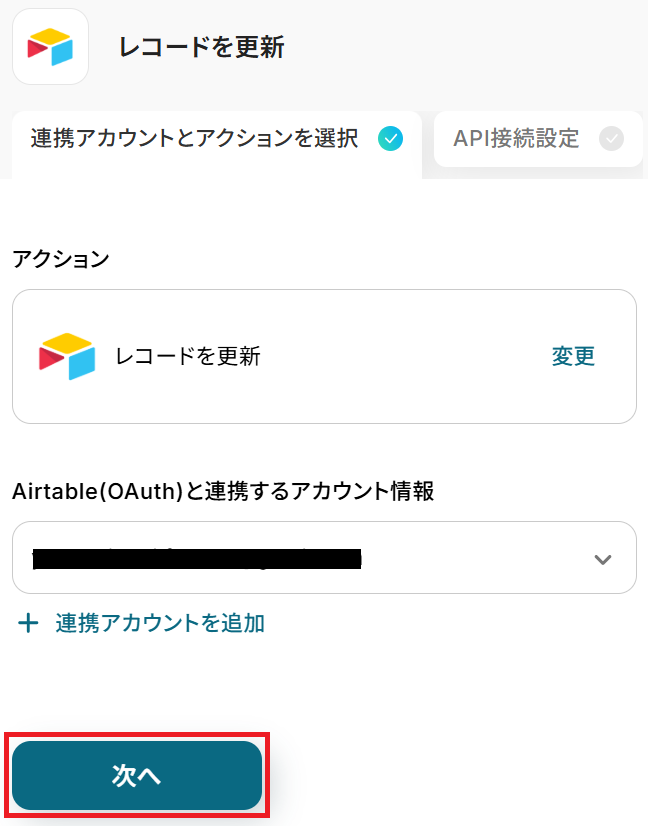Click the blacked-out account name
The height and width of the screenshot is (826, 648).
coord(196,558)
